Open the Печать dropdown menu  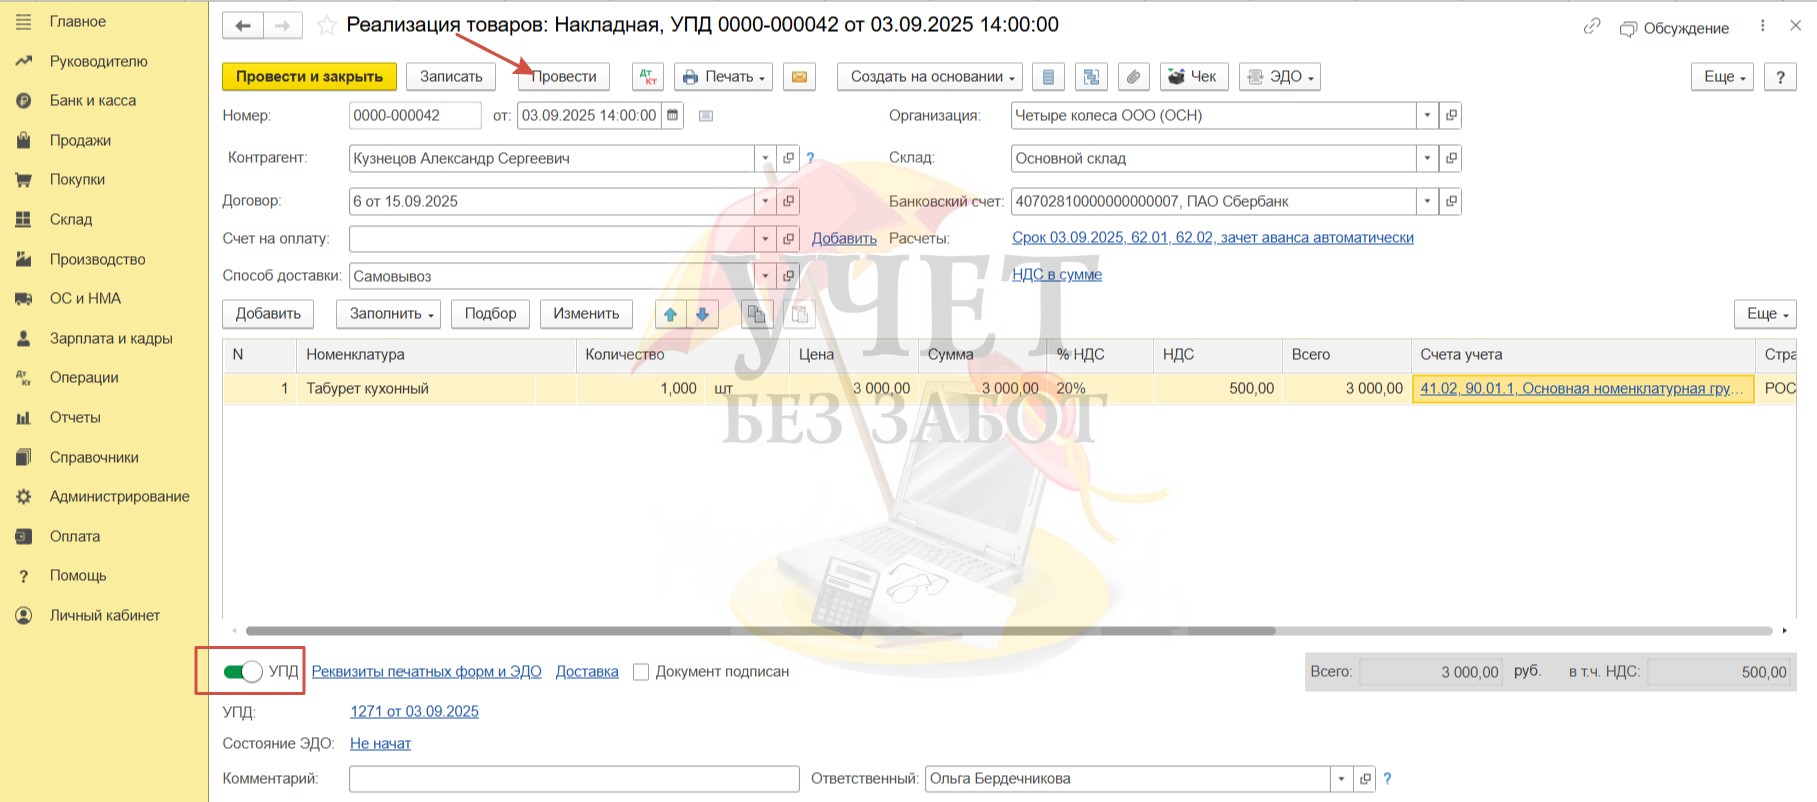point(724,76)
